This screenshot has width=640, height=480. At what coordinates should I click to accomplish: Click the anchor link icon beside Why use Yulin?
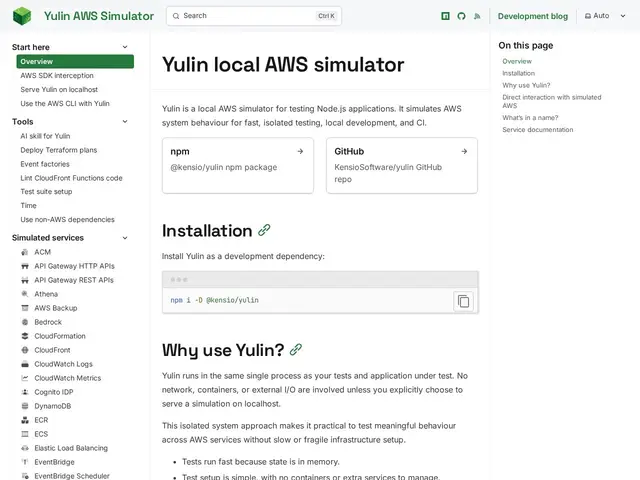coord(296,349)
